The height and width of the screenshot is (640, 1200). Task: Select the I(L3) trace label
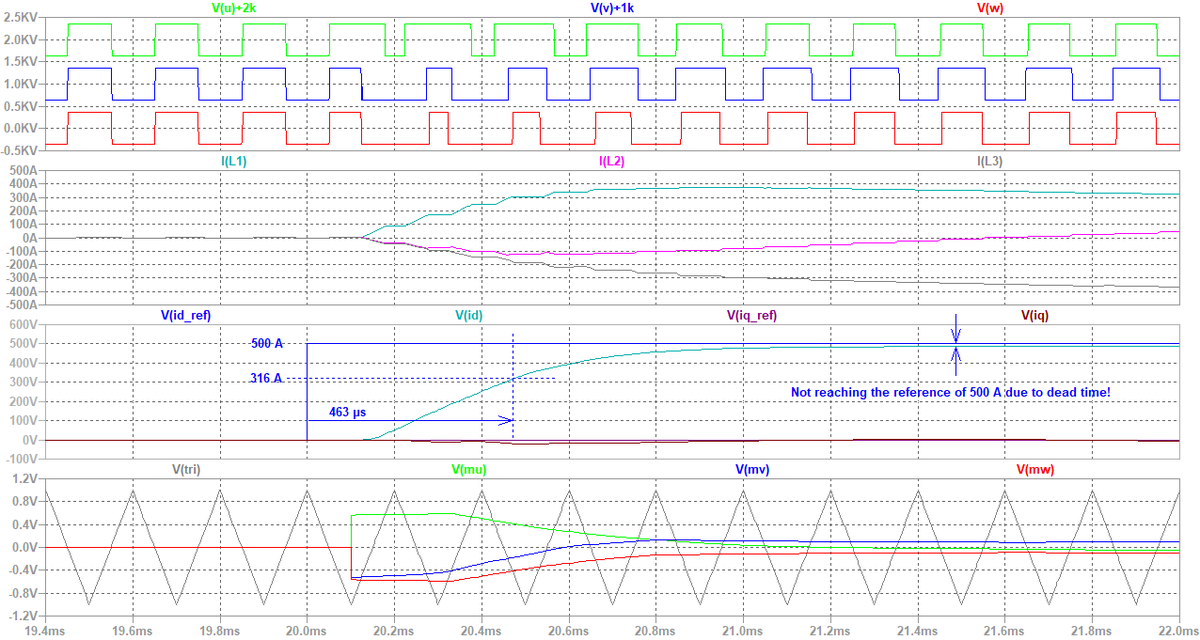tap(989, 161)
